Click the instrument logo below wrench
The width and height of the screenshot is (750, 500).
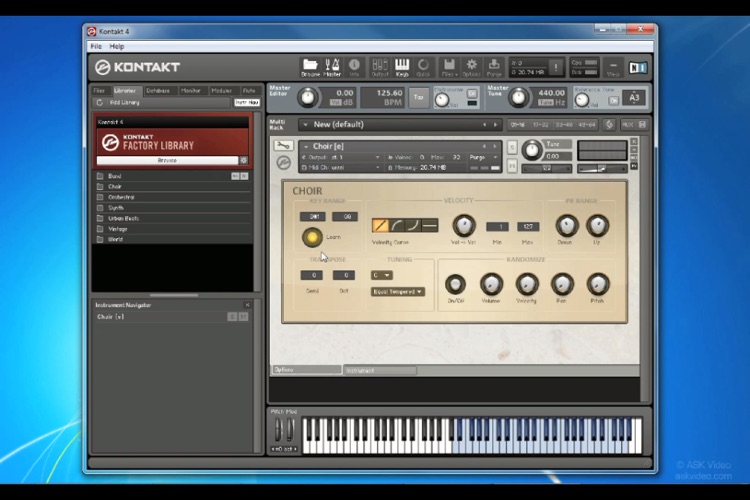[x=284, y=163]
